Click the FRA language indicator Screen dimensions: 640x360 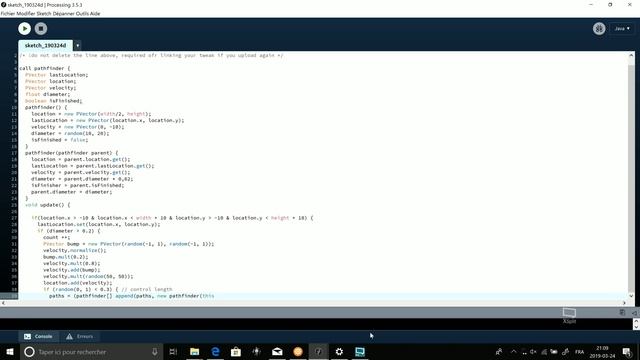[x=579, y=351]
